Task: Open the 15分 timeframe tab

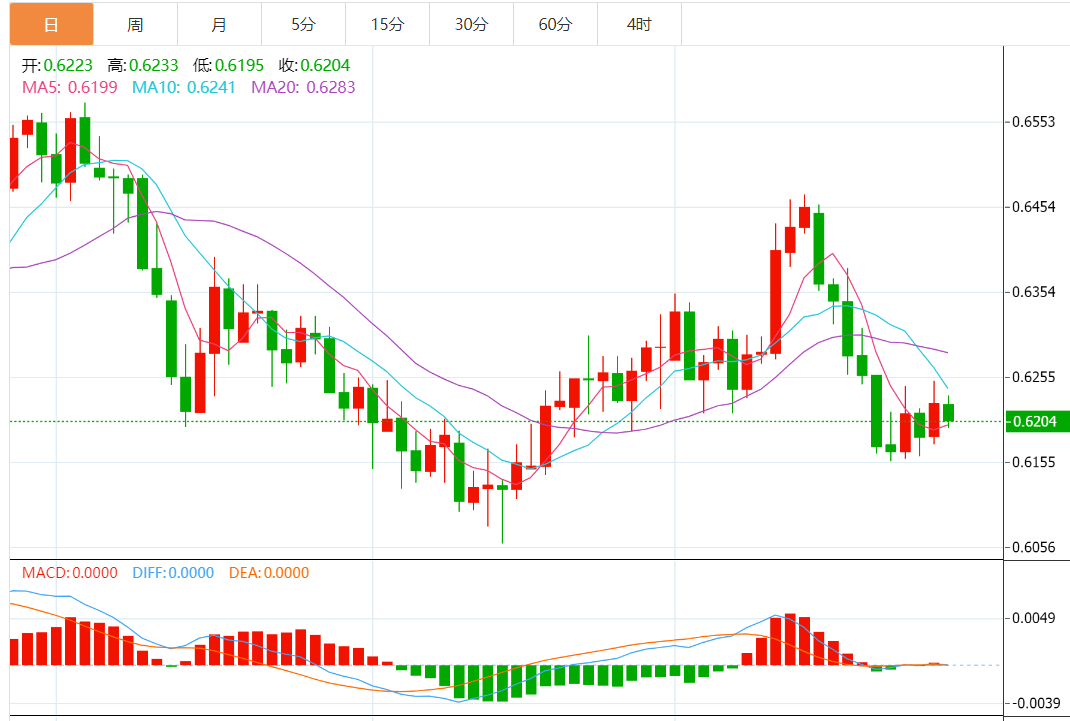Action: [x=387, y=25]
